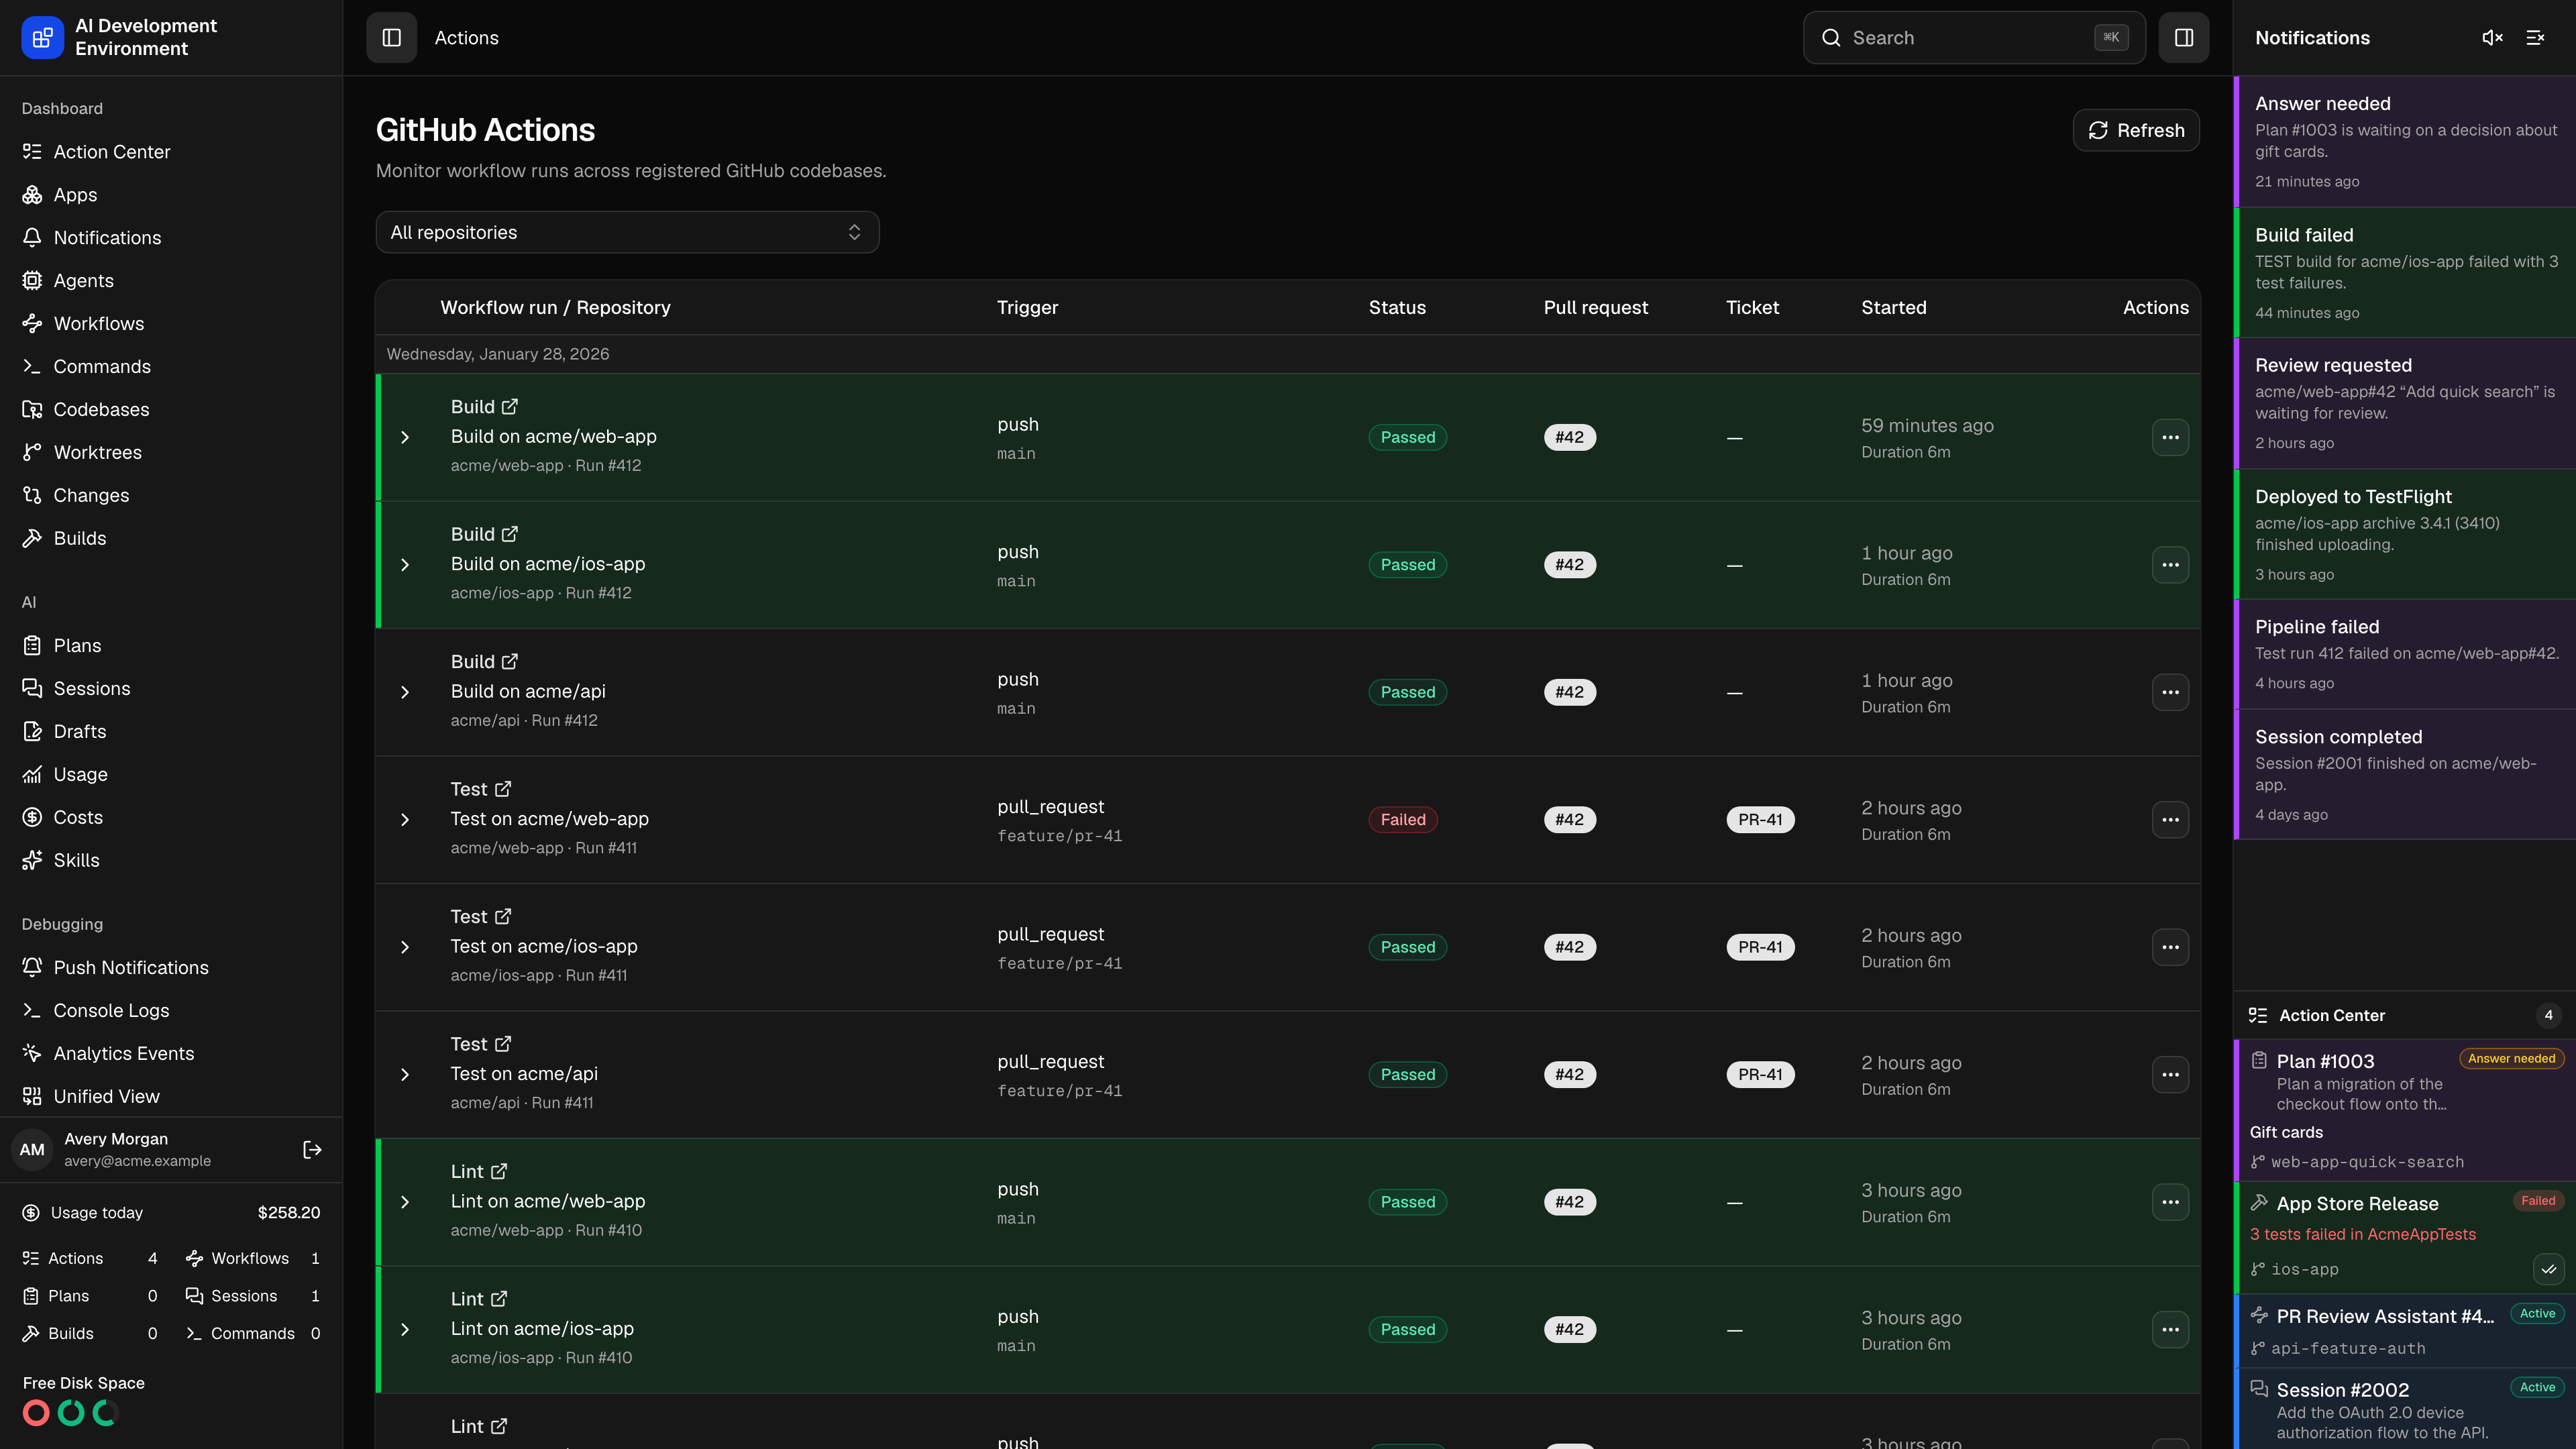Open more actions for Test on acme/ios-app

(2170, 947)
